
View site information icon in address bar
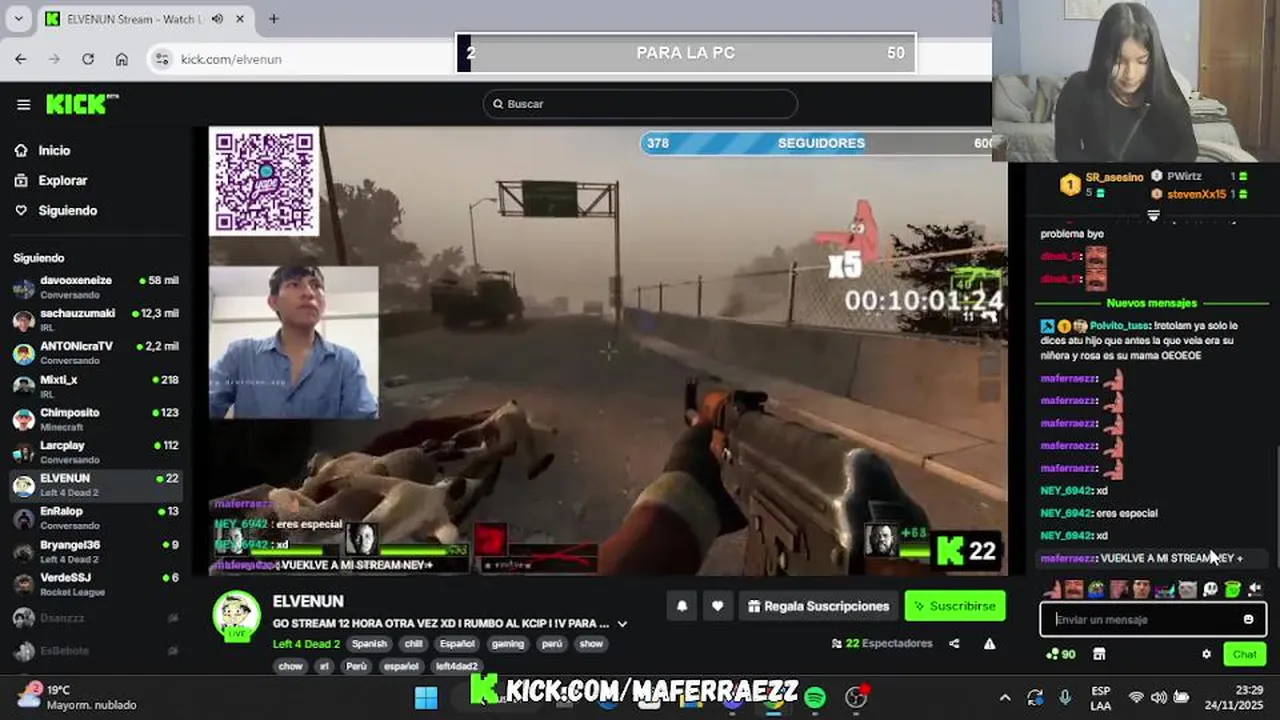pyautogui.click(x=164, y=59)
